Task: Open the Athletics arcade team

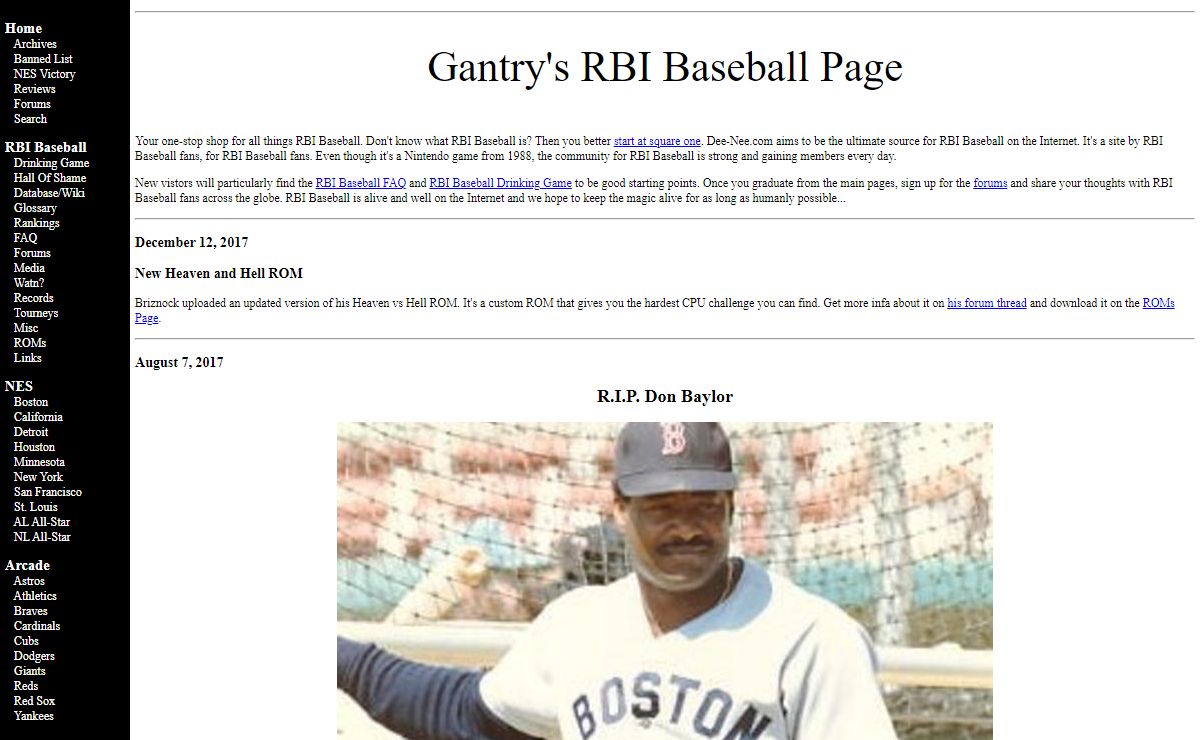Action: point(35,596)
